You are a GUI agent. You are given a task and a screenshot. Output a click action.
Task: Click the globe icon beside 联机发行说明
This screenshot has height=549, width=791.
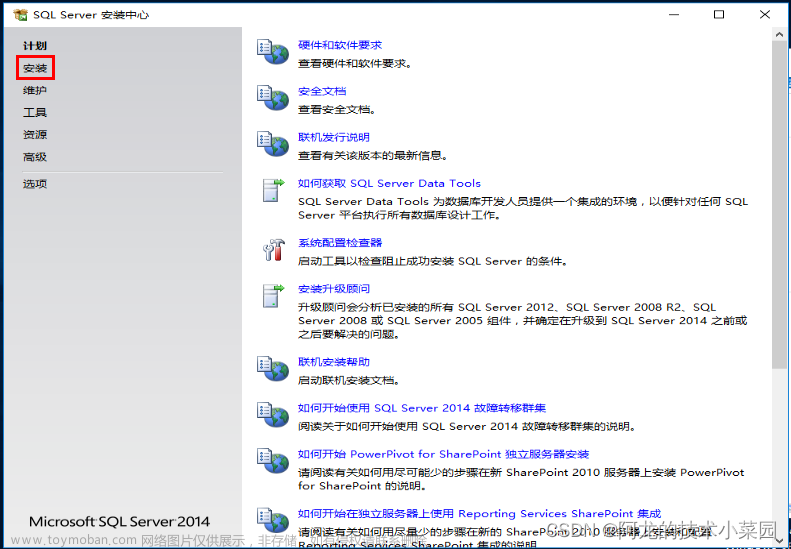[273, 144]
